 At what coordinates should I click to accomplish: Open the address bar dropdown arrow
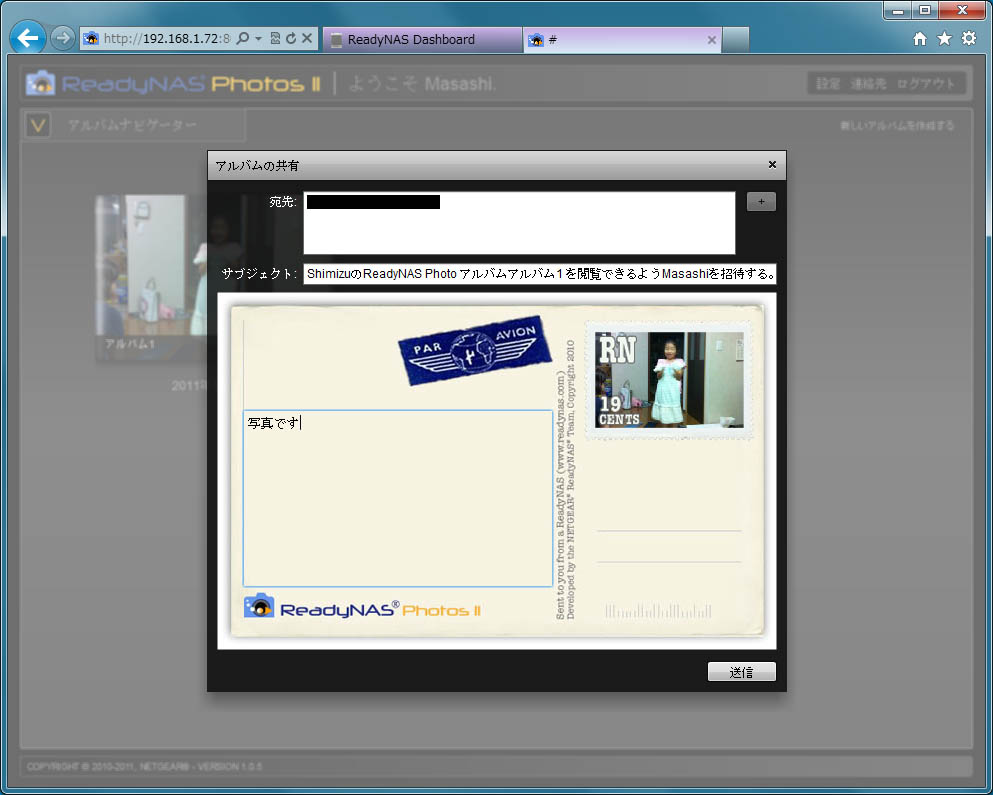click(x=258, y=39)
